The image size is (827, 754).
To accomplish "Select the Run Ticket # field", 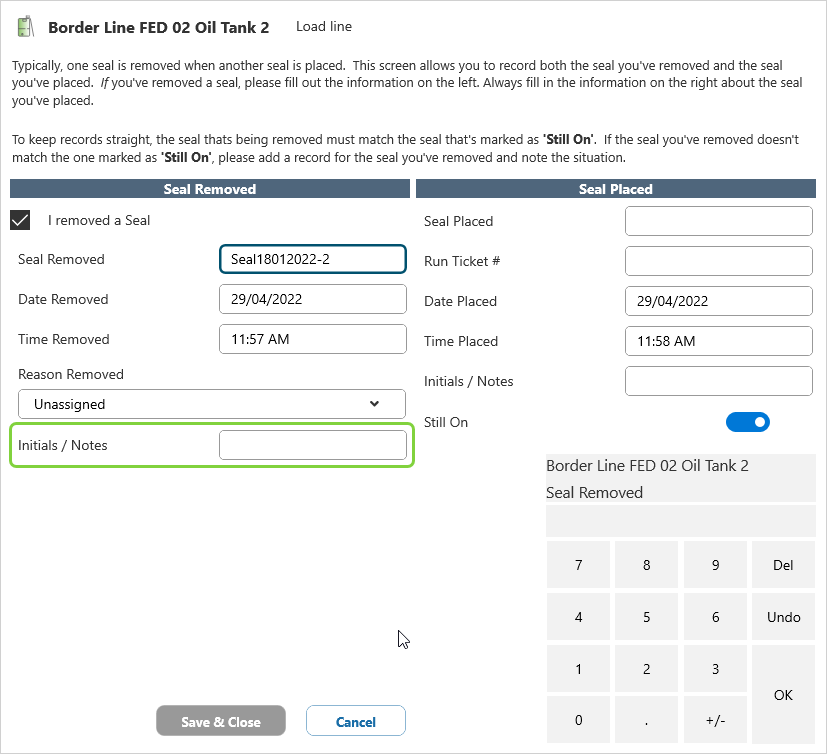I will (x=718, y=261).
